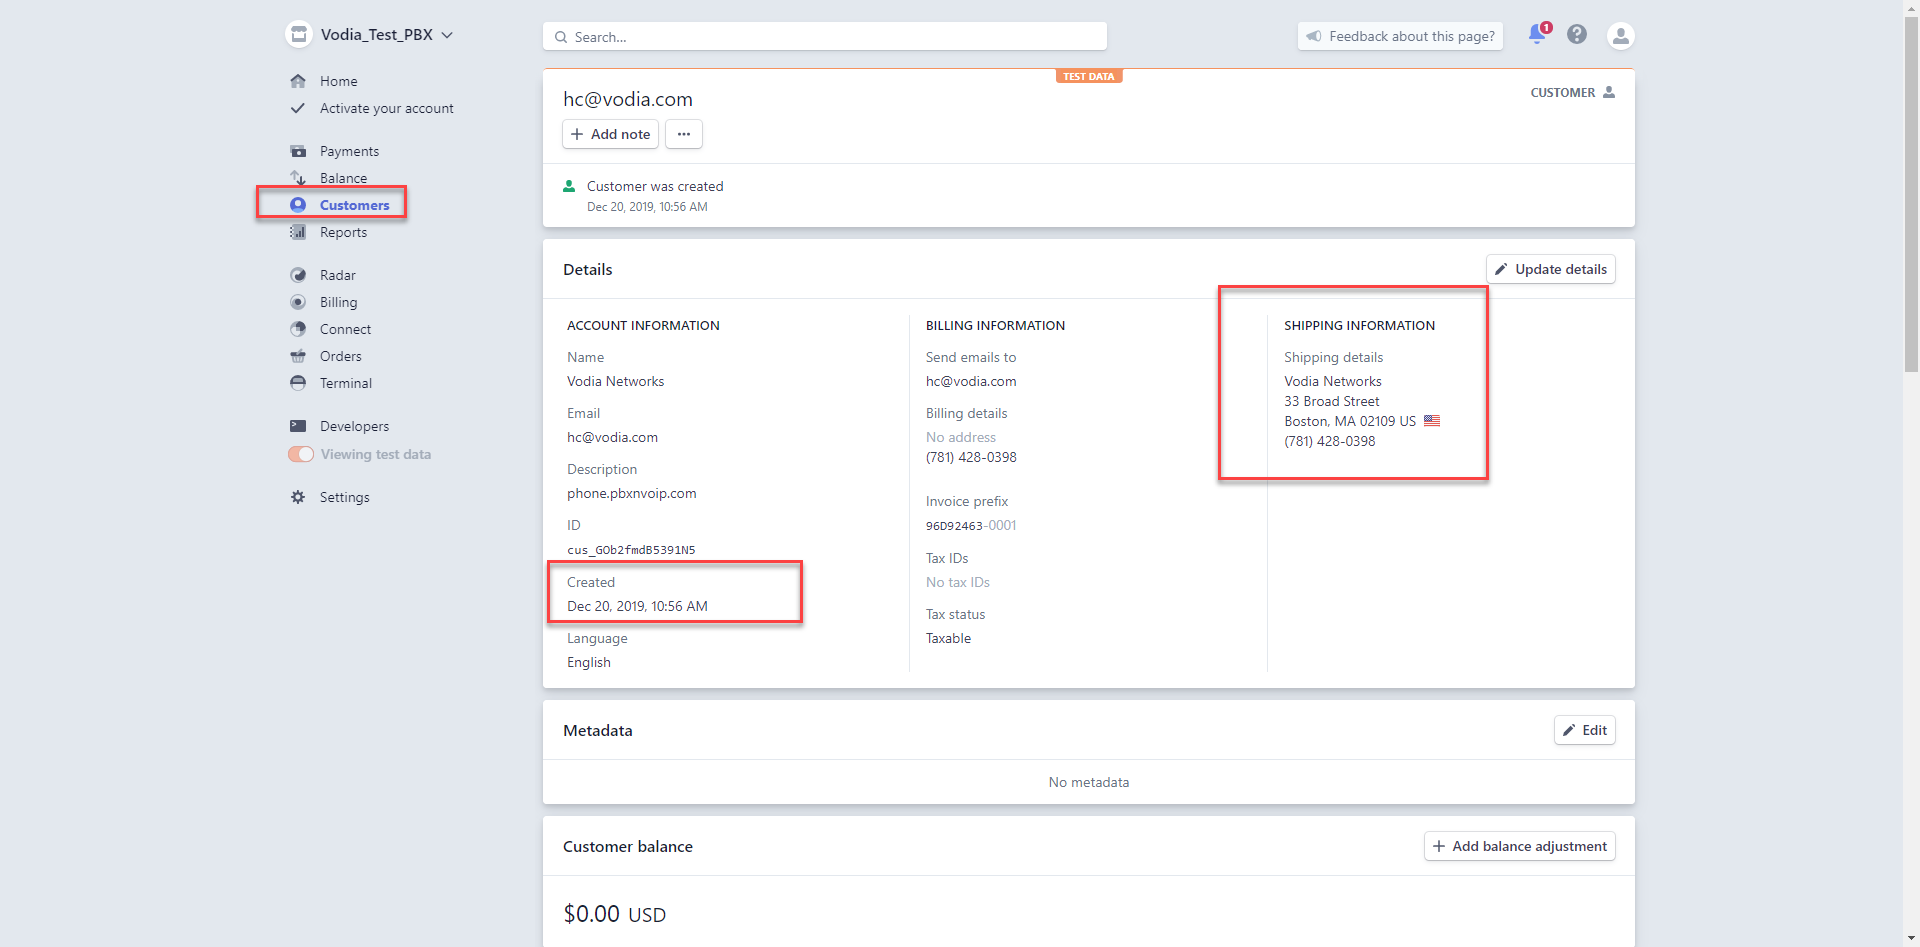
Task: Click into the Search input field
Action: point(825,37)
